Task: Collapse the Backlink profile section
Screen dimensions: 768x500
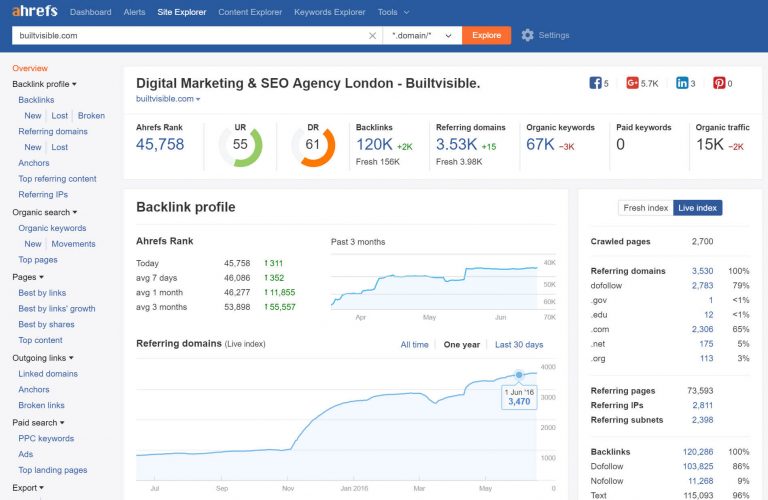Action: coord(44,84)
